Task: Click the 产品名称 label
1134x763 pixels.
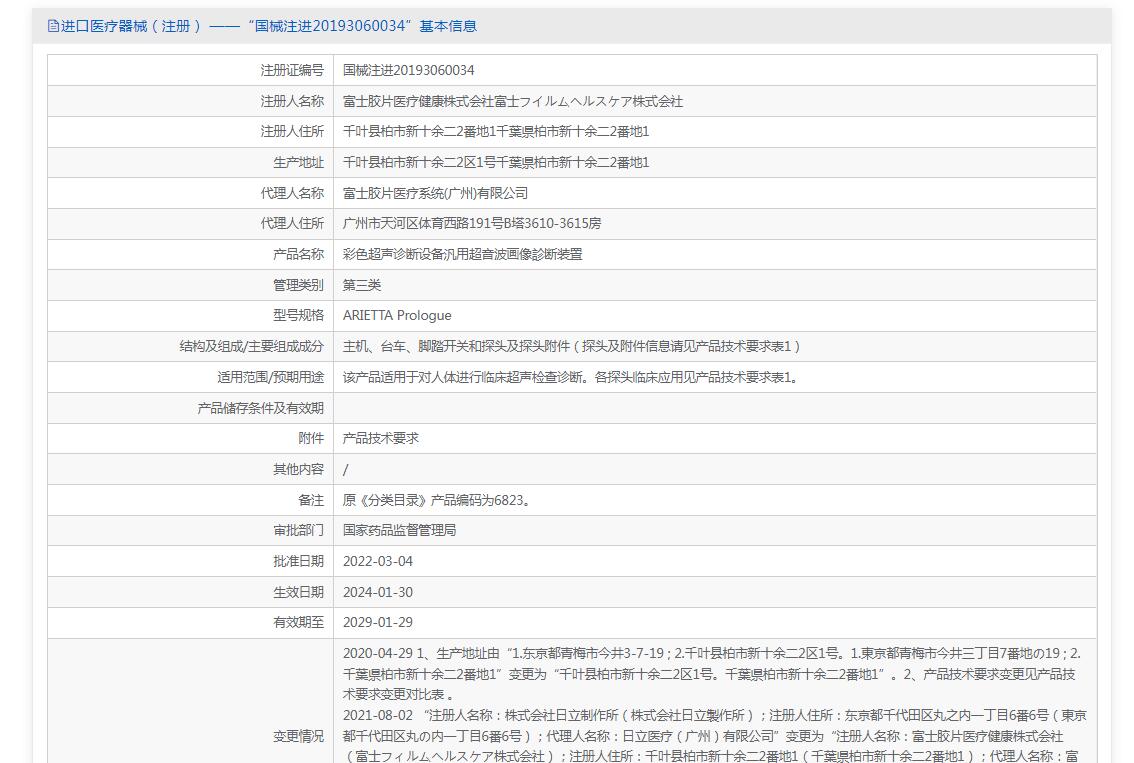Action: pos(299,255)
